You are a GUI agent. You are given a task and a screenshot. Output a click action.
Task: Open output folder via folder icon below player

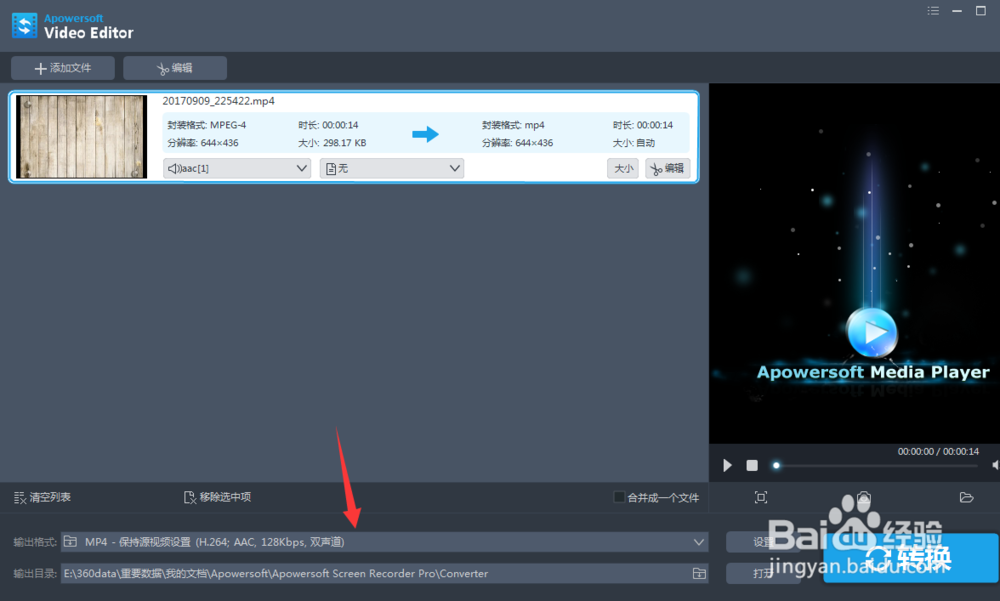(966, 497)
